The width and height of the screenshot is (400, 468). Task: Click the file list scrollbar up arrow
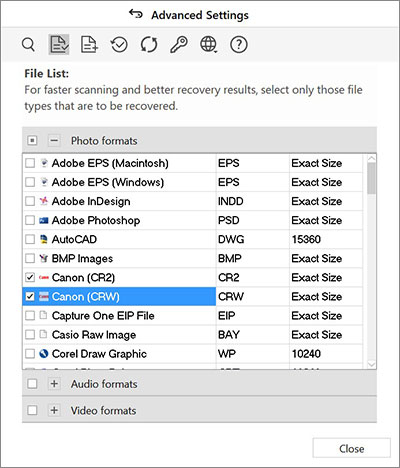(371, 158)
